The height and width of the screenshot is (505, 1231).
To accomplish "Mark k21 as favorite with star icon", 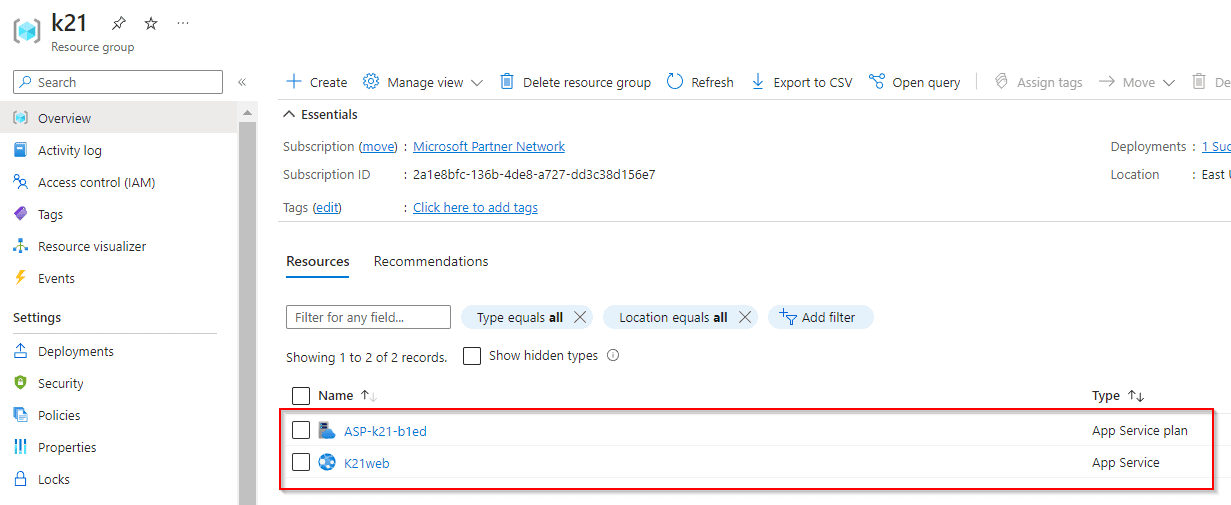I will point(151,23).
